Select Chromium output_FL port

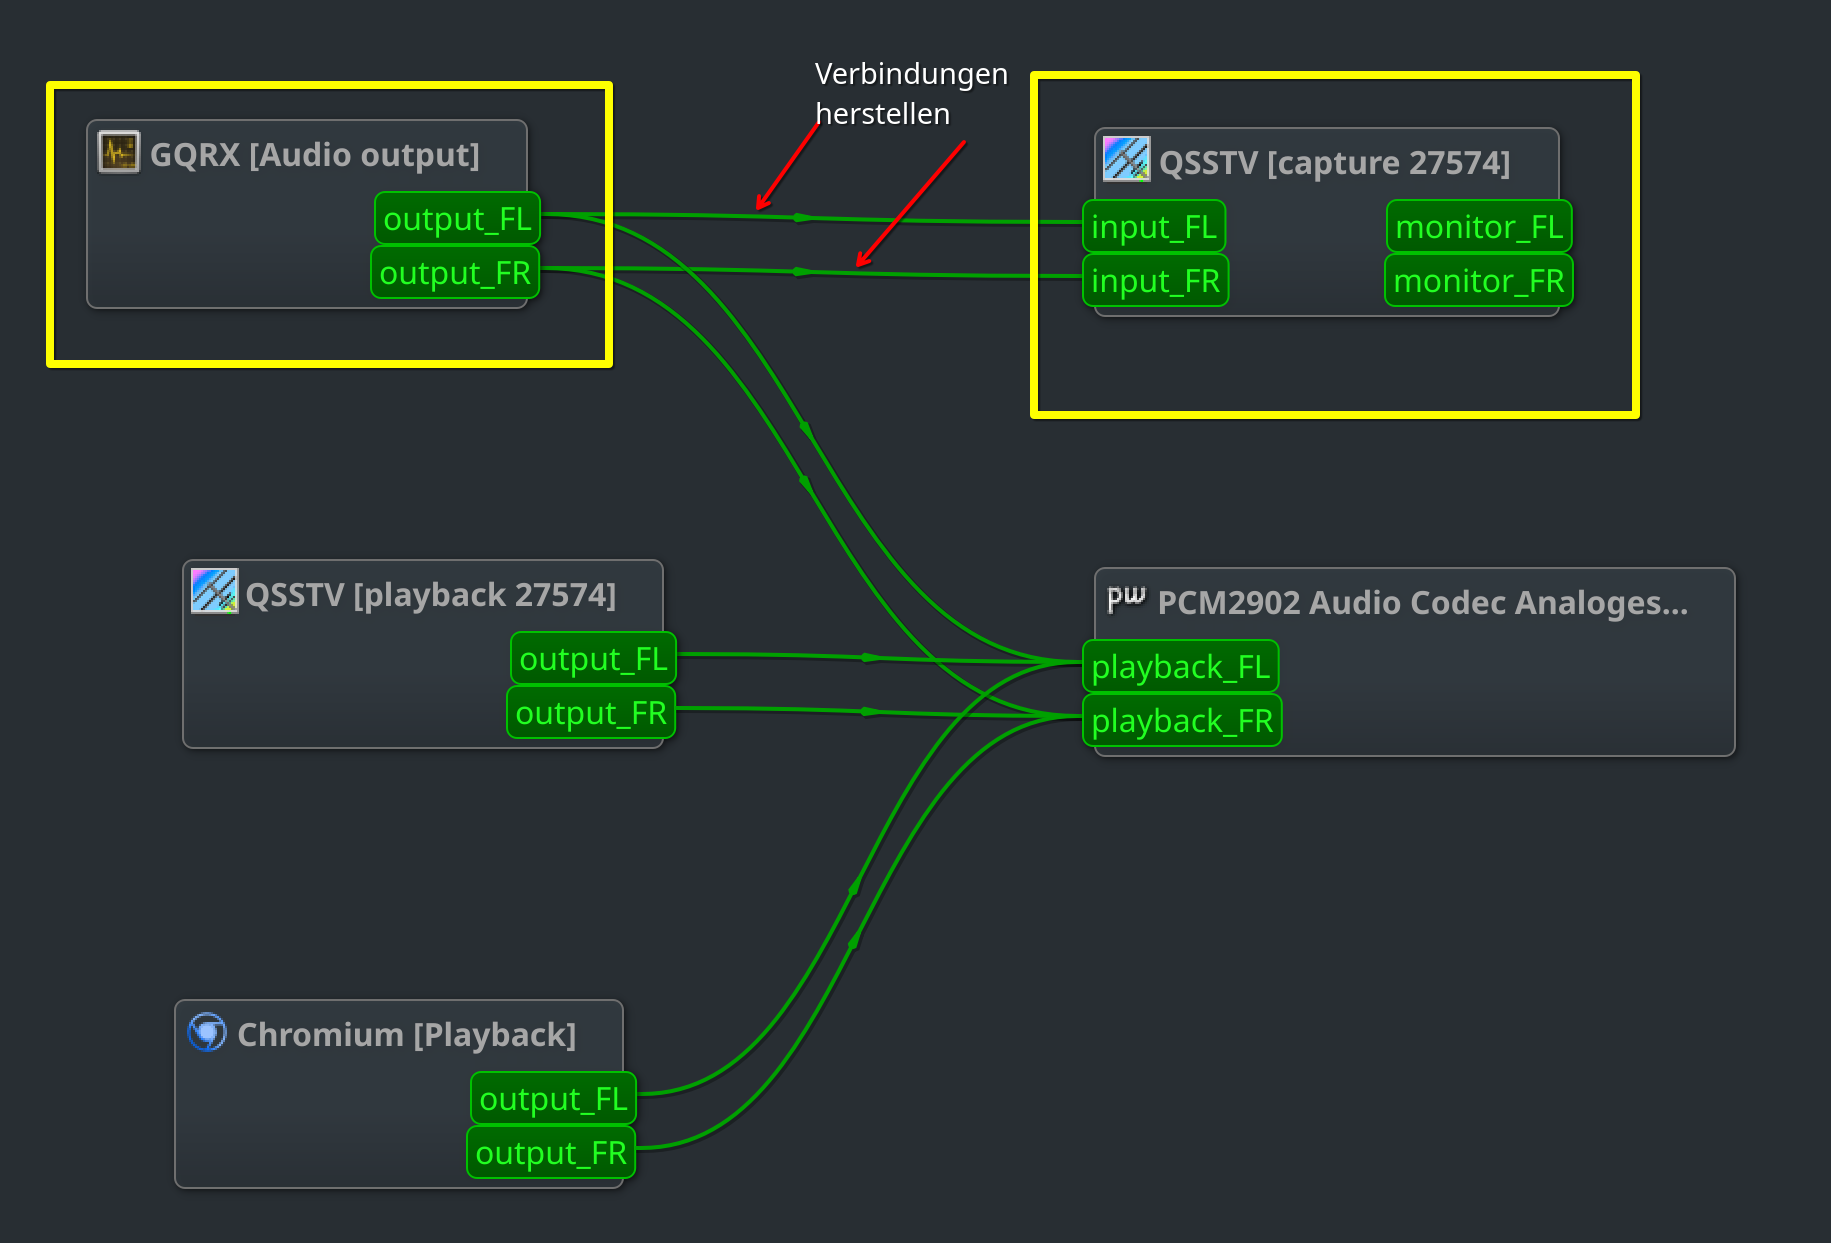554,1099
